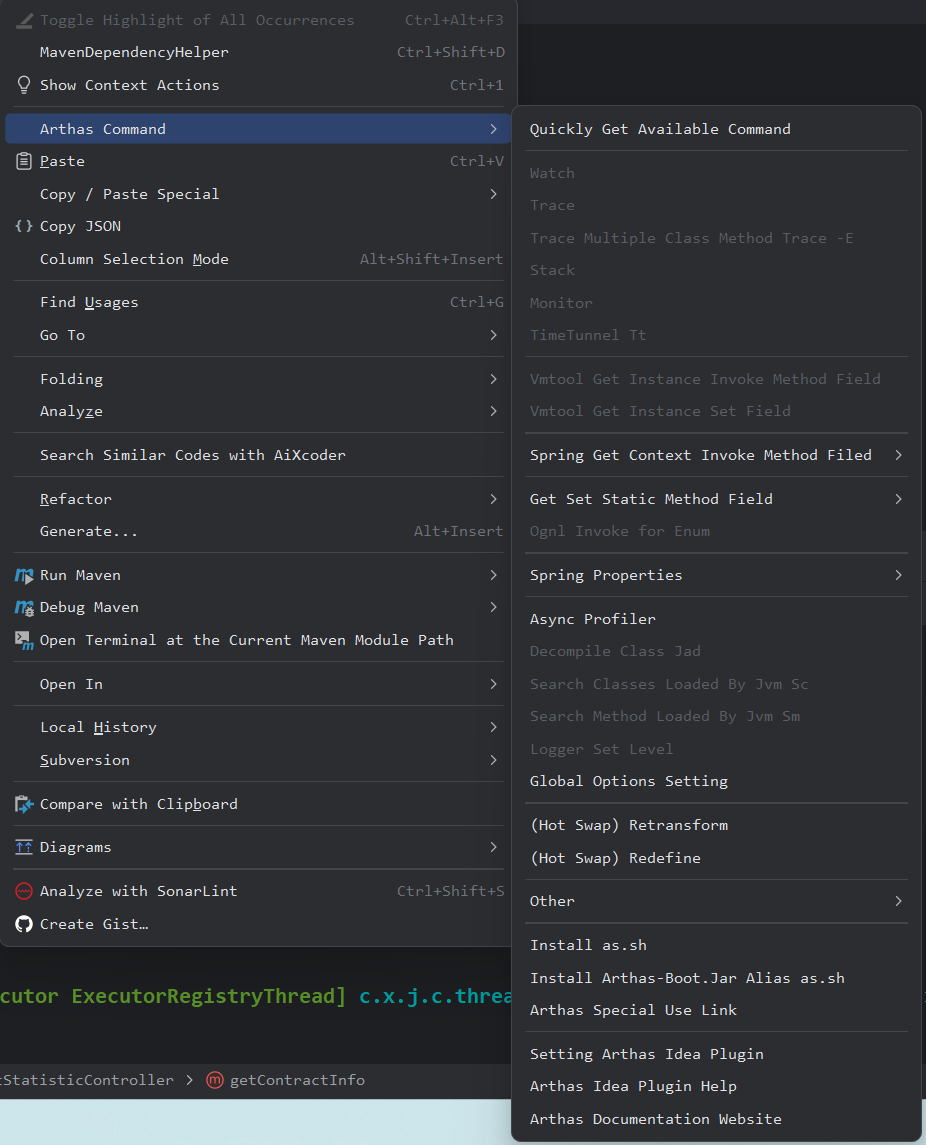The width and height of the screenshot is (926, 1145).
Task: Expand Get Set Static Method Field arrow
Action: click(898, 499)
